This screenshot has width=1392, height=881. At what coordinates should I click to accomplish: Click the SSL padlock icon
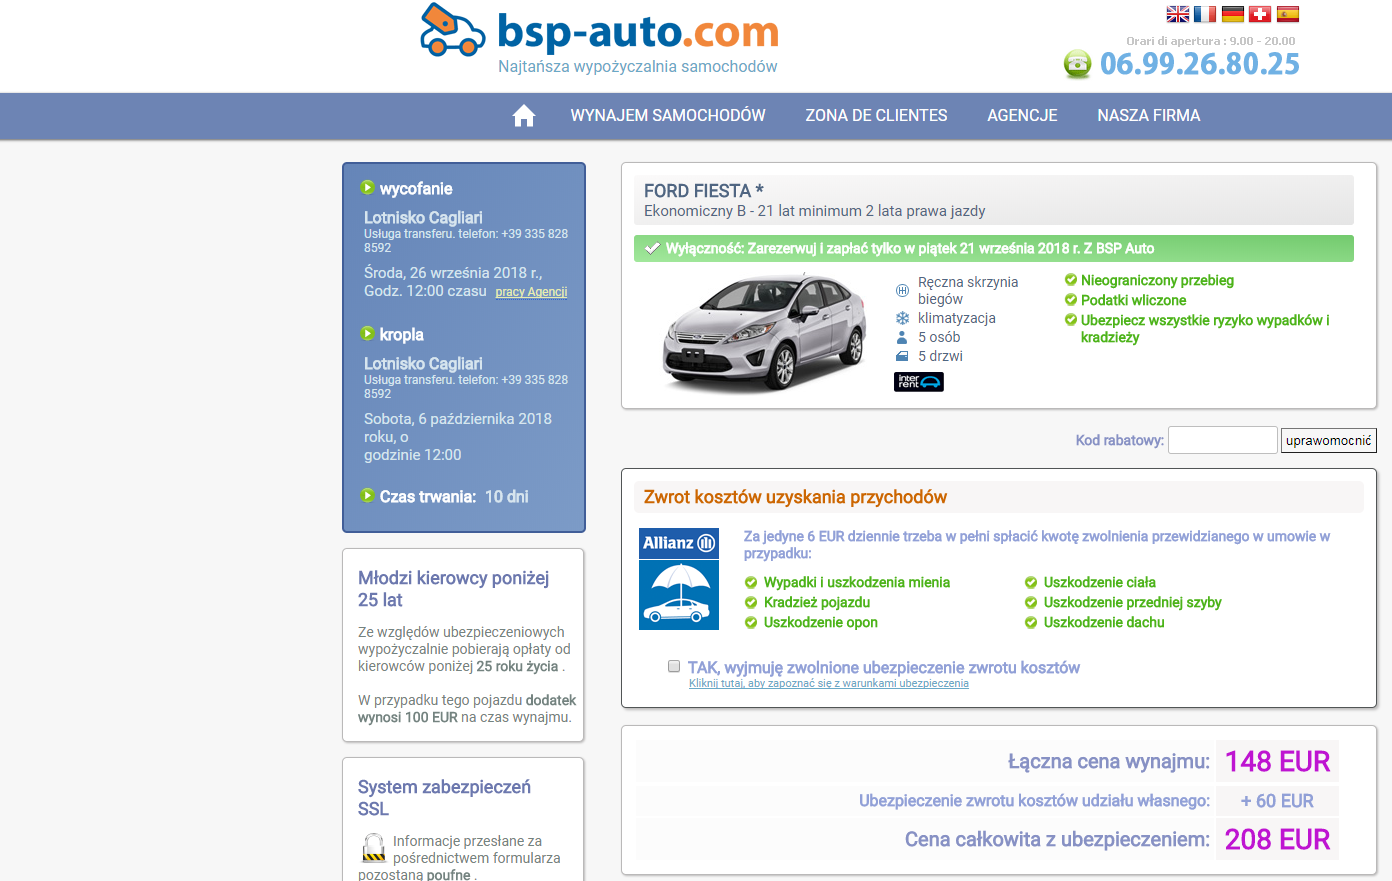(374, 848)
